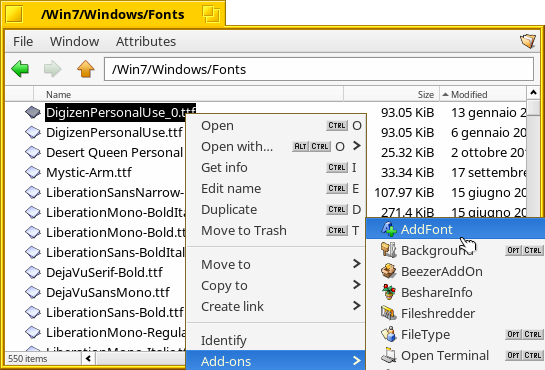Click file icon of DejaVuSansMono.ttf

pos(33,292)
